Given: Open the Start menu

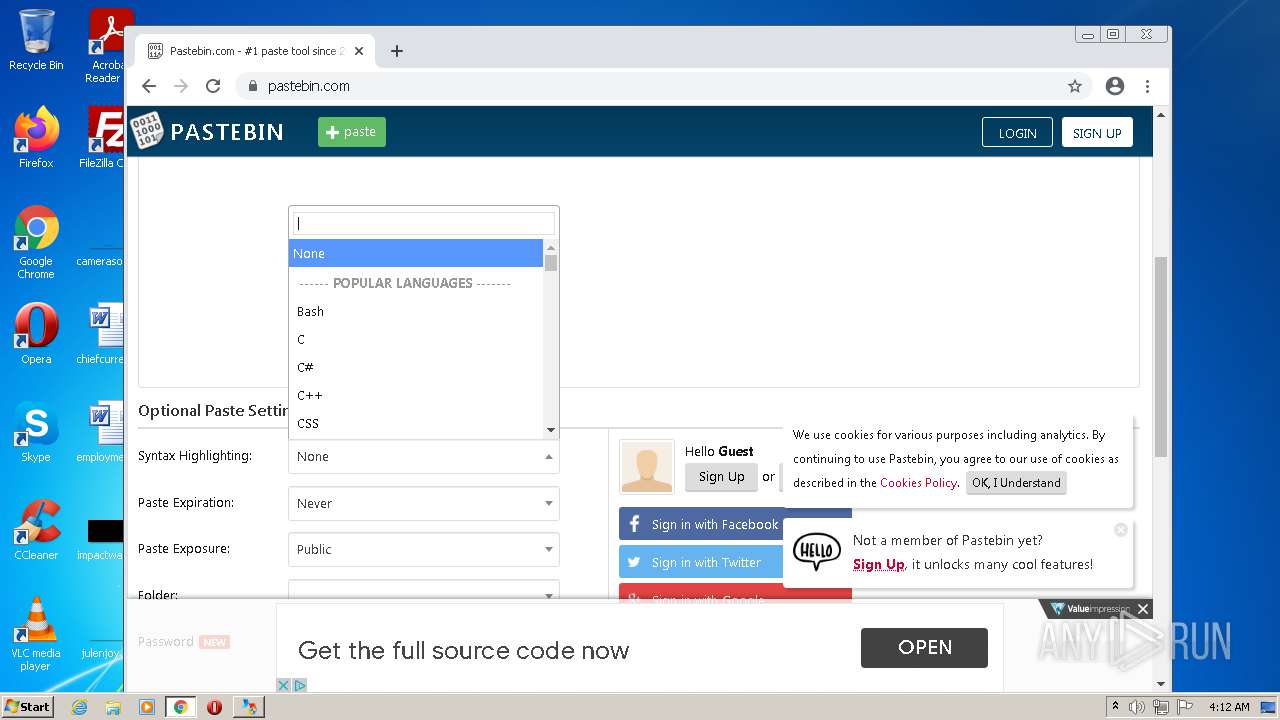Looking at the screenshot, I should pyautogui.click(x=28, y=706).
